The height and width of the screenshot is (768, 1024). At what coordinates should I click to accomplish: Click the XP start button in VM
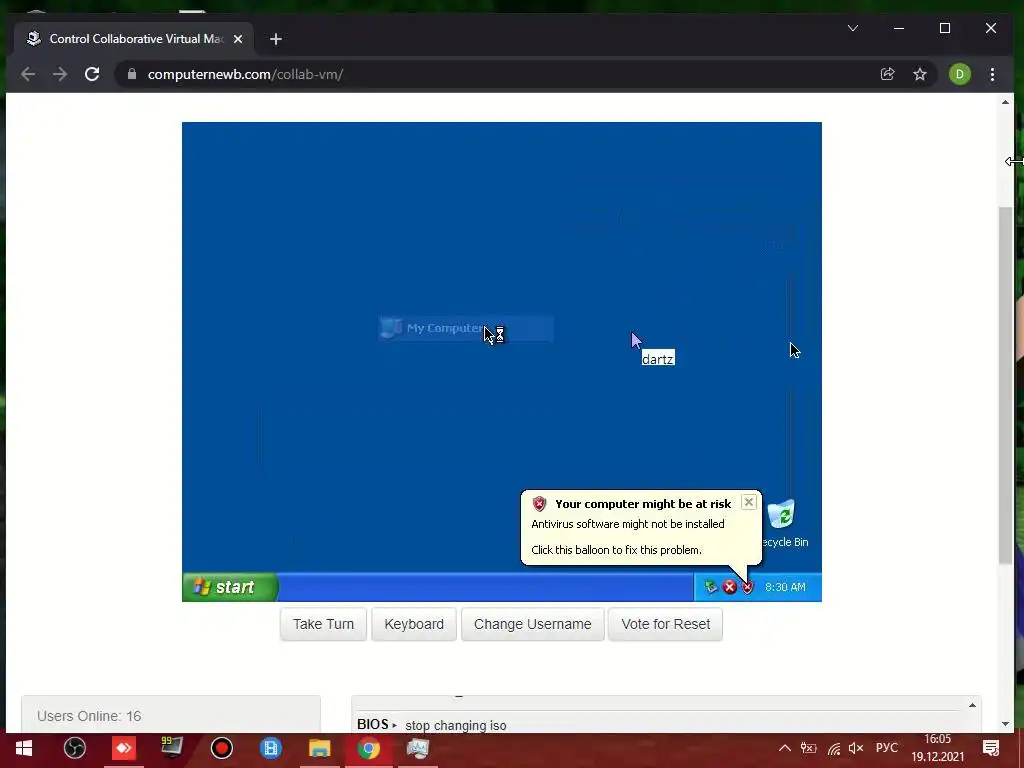tap(230, 587)
